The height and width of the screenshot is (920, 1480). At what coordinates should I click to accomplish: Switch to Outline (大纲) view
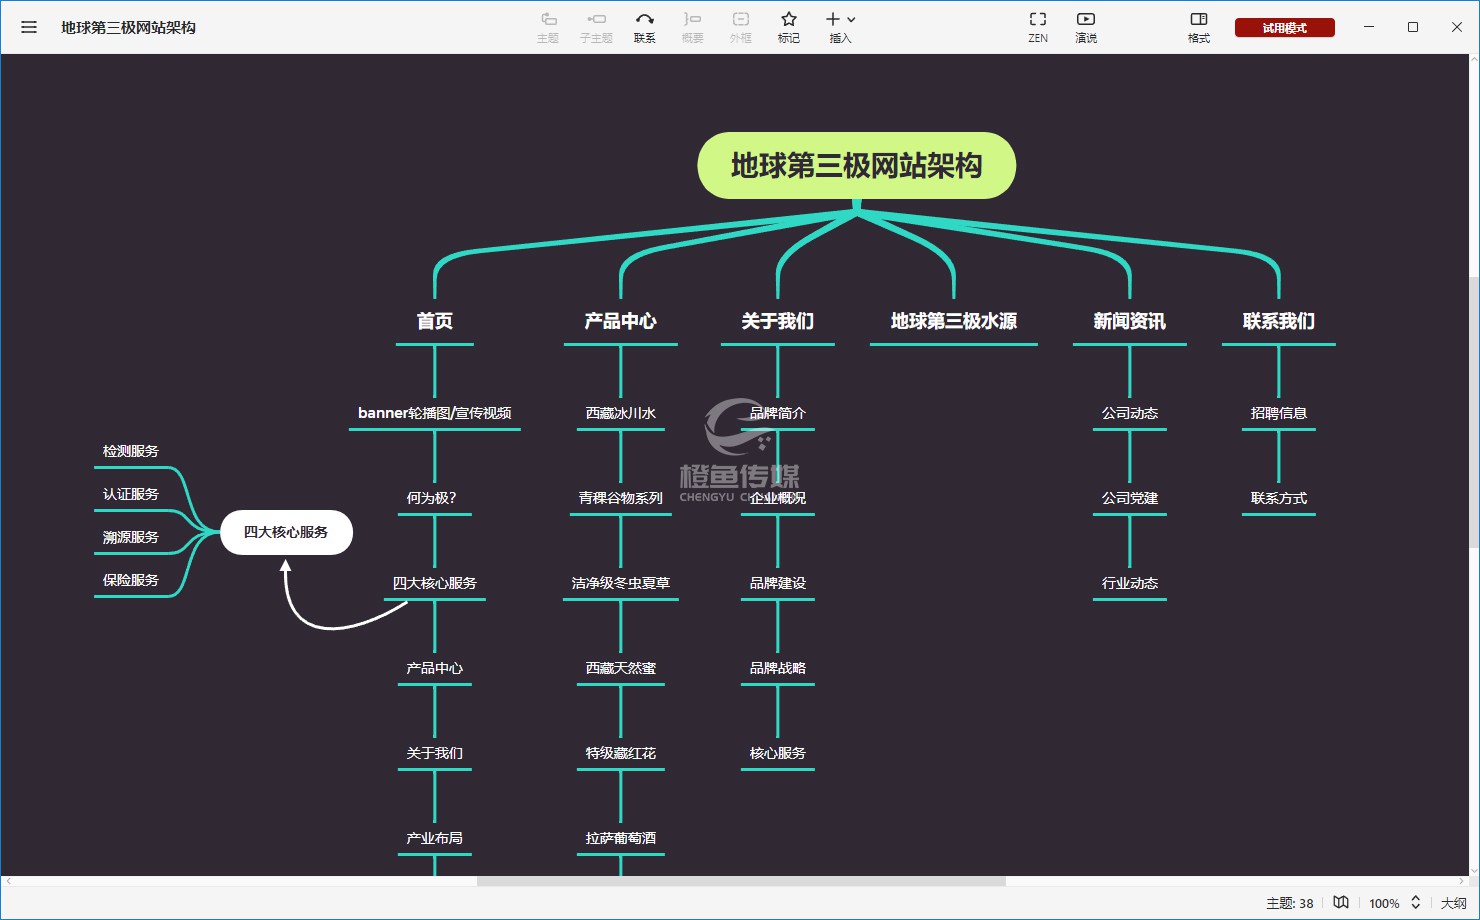[1454, 903]
